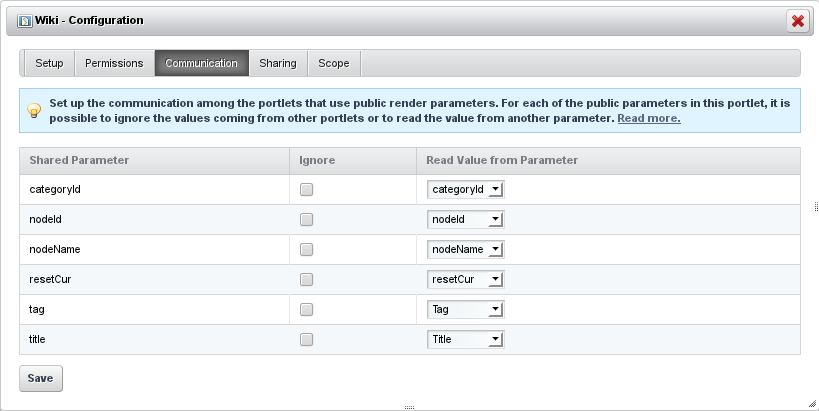Click the resetCur shared parameter name

(50, 279)
